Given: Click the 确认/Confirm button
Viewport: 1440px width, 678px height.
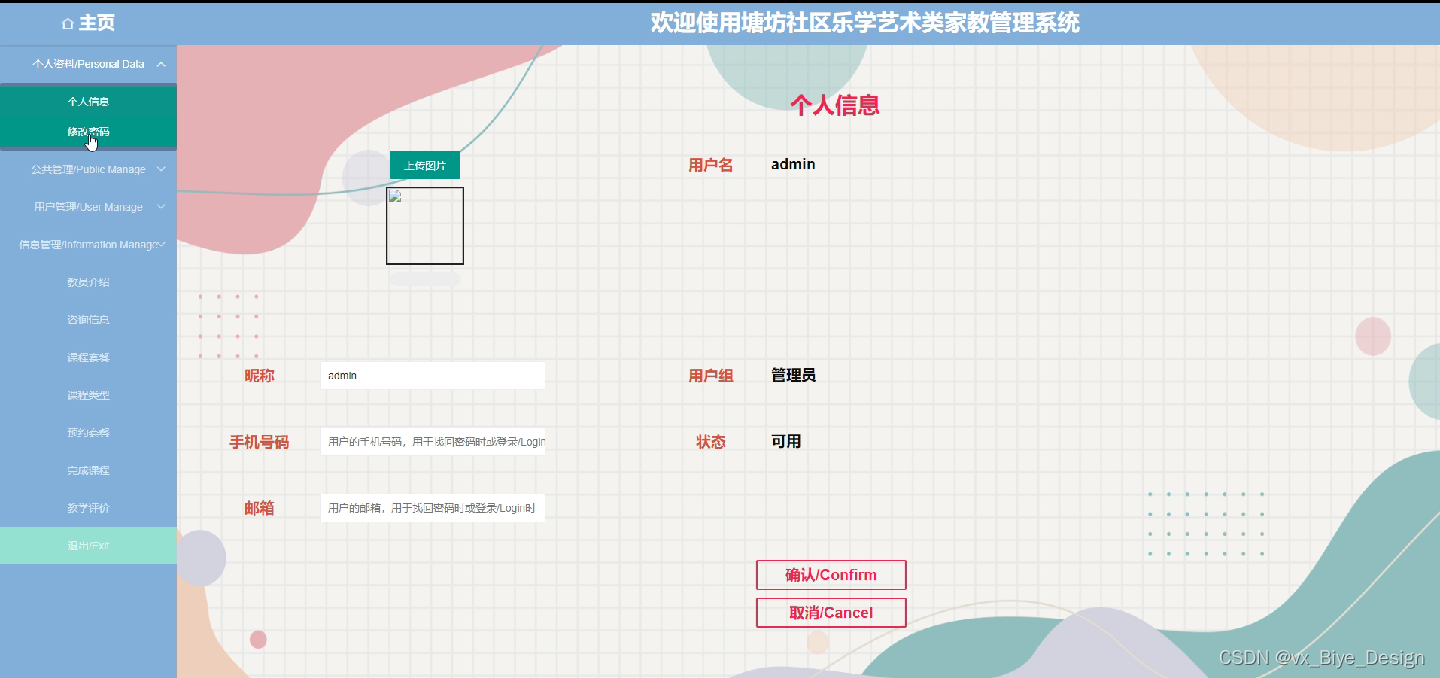Looking at the screenshot, I should [831, 575].
